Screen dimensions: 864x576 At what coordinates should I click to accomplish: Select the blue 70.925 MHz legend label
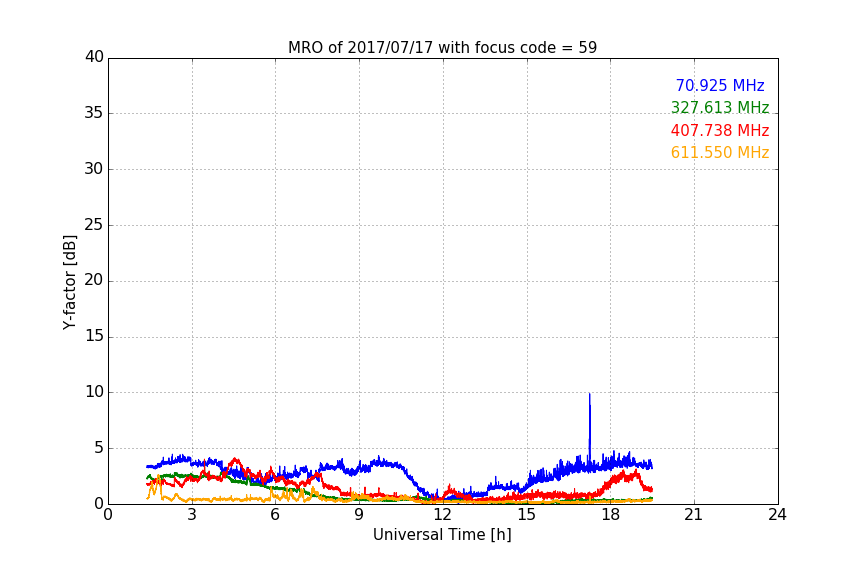(720, 86)
